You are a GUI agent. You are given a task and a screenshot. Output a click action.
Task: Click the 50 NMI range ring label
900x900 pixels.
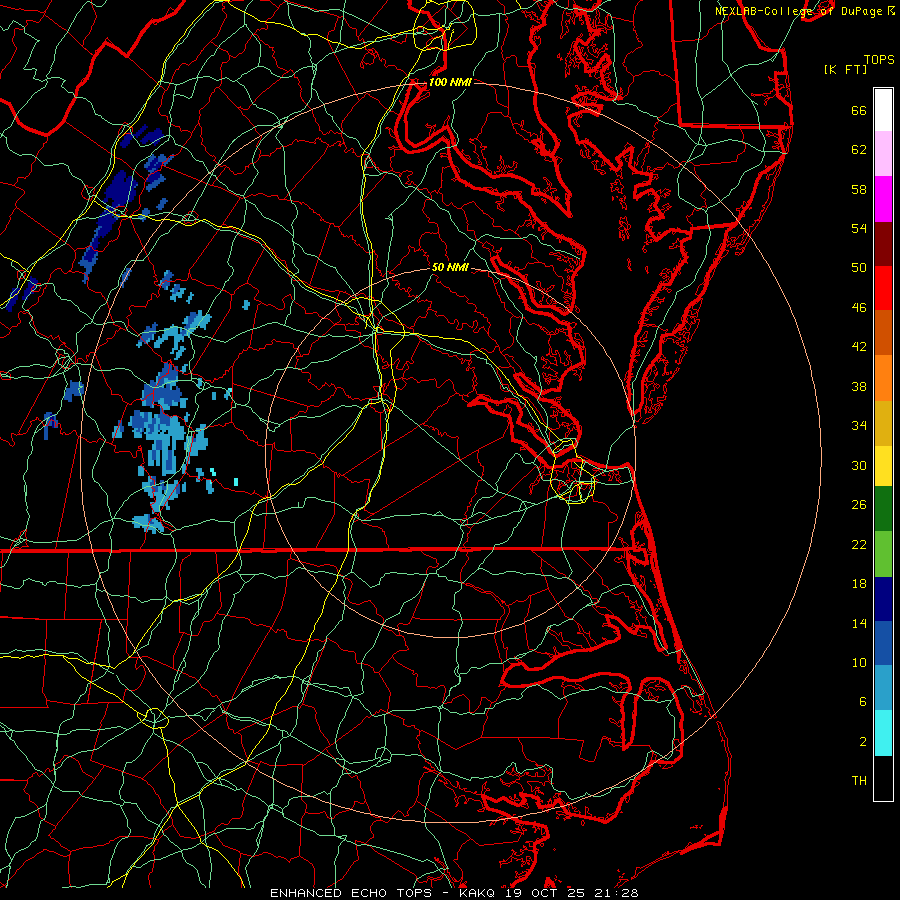coord(450,267)
